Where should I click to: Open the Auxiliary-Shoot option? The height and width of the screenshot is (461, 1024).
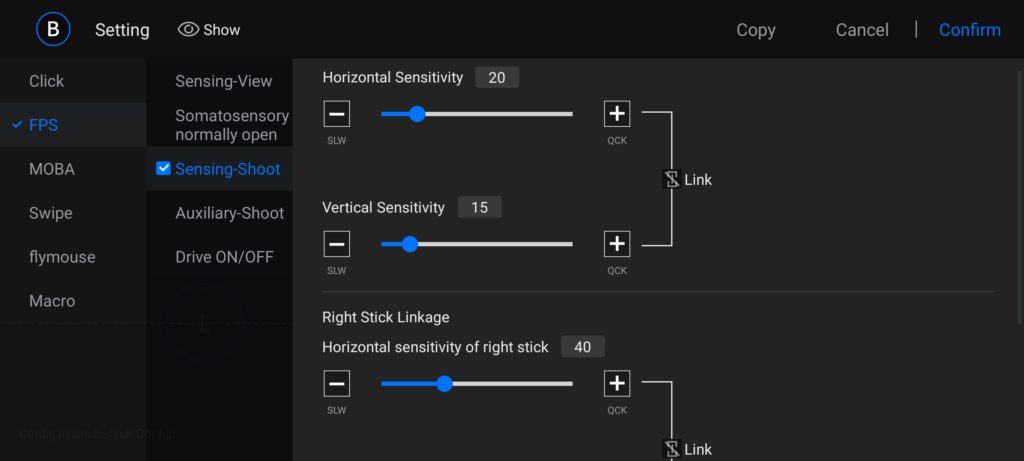coord(229,213)
